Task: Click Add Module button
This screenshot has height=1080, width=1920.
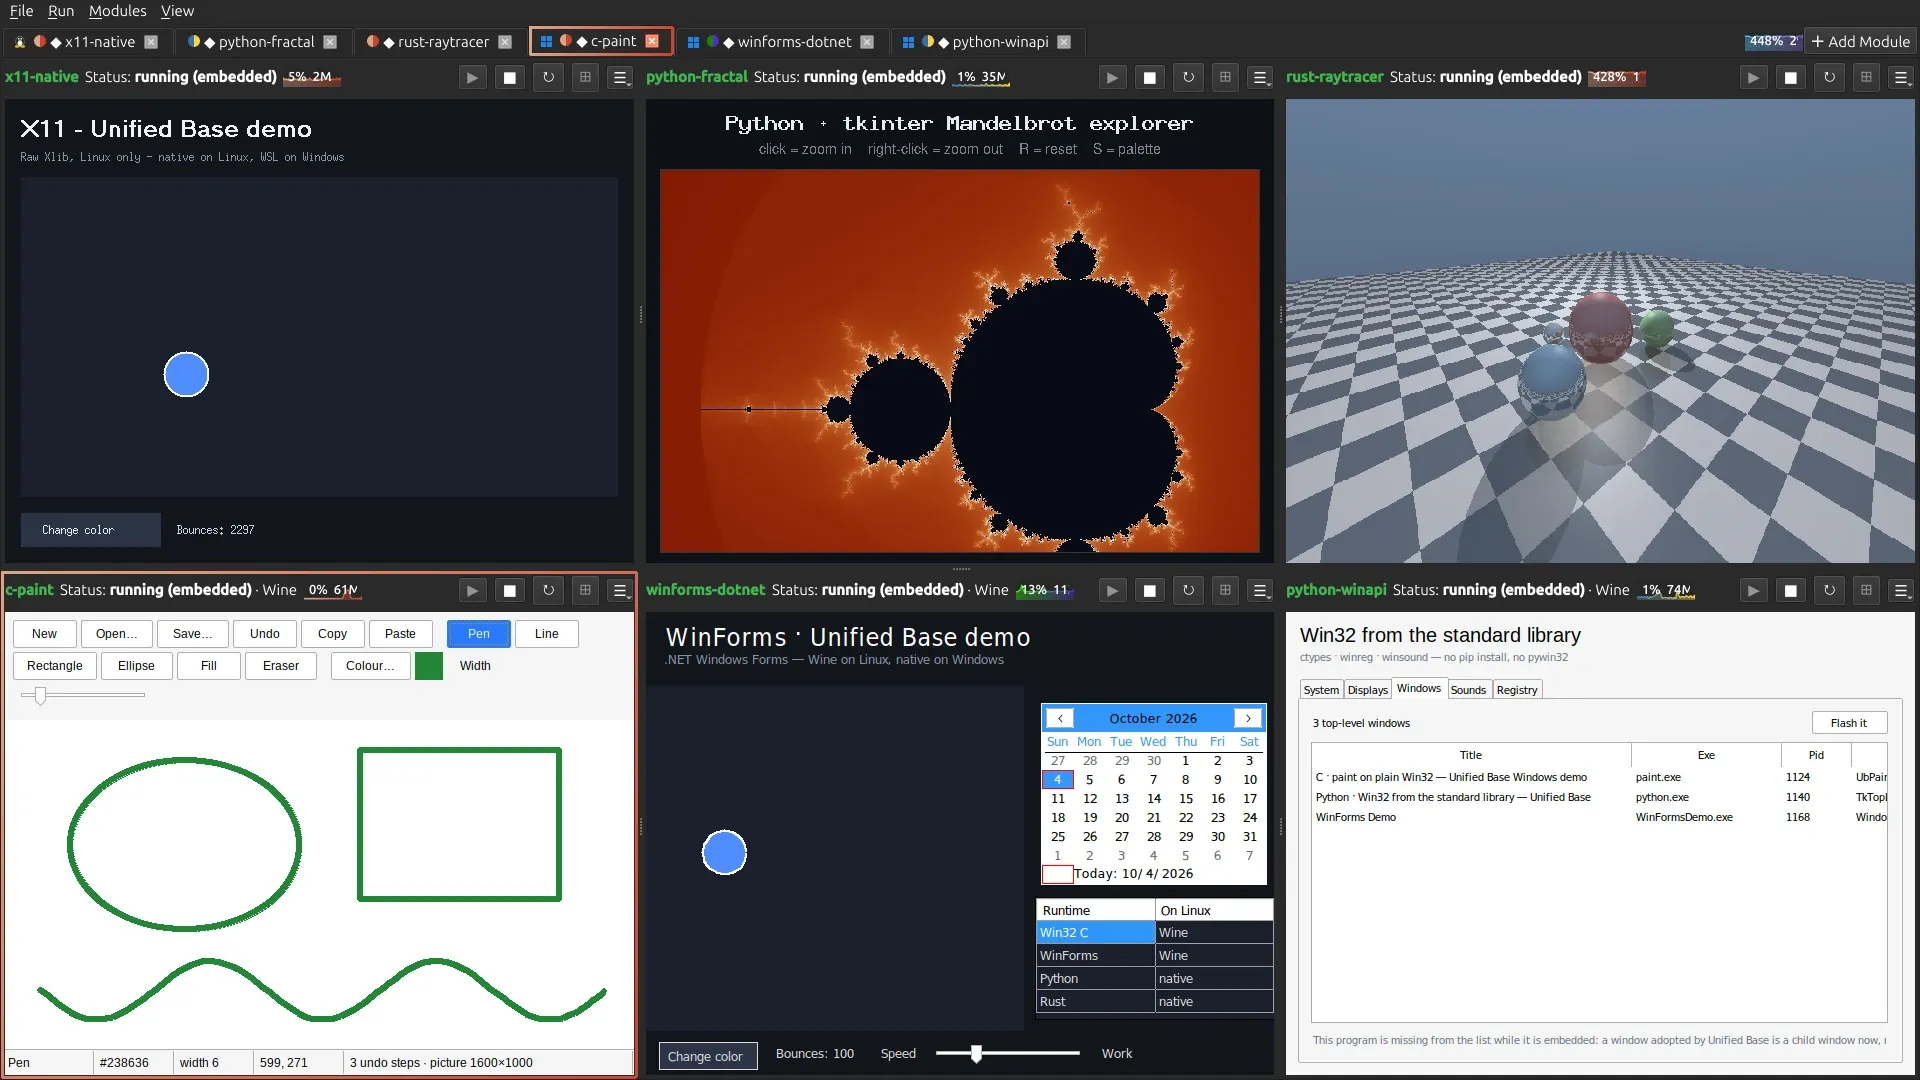Action: pyautogui.click(x=1861, y=42)
